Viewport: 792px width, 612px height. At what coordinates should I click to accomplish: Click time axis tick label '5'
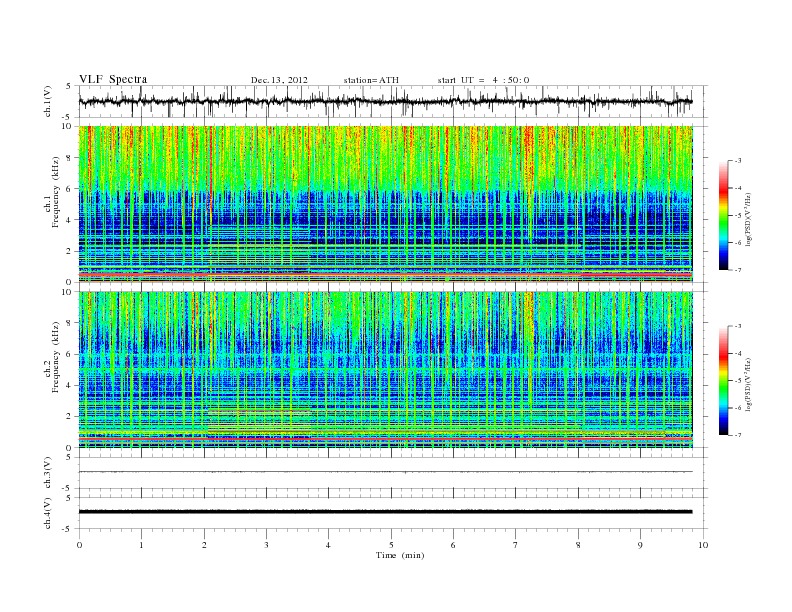tap(391, 545)
